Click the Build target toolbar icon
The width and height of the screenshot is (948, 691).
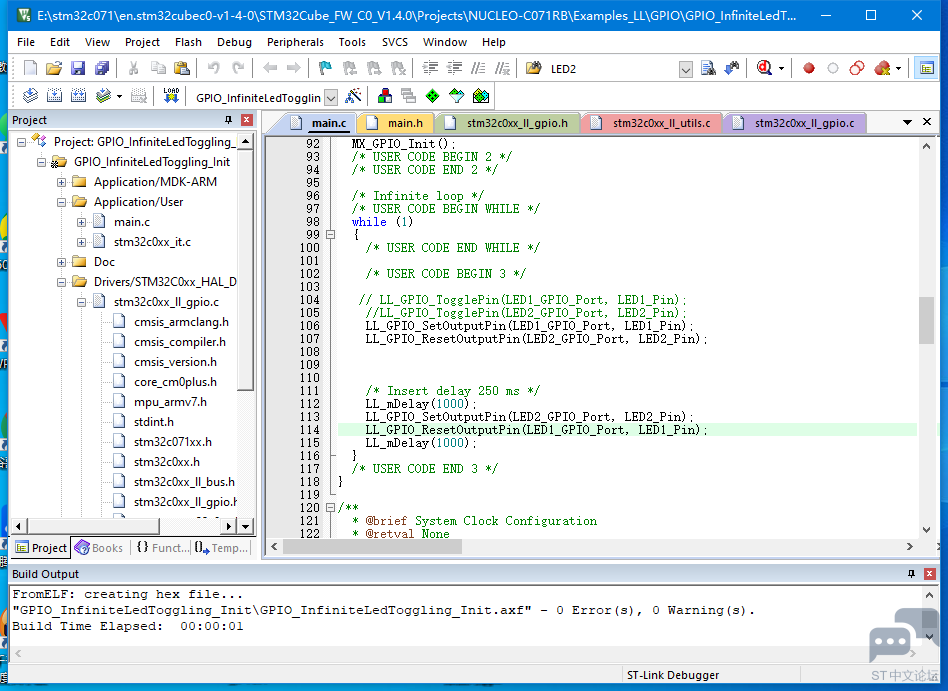54,96
